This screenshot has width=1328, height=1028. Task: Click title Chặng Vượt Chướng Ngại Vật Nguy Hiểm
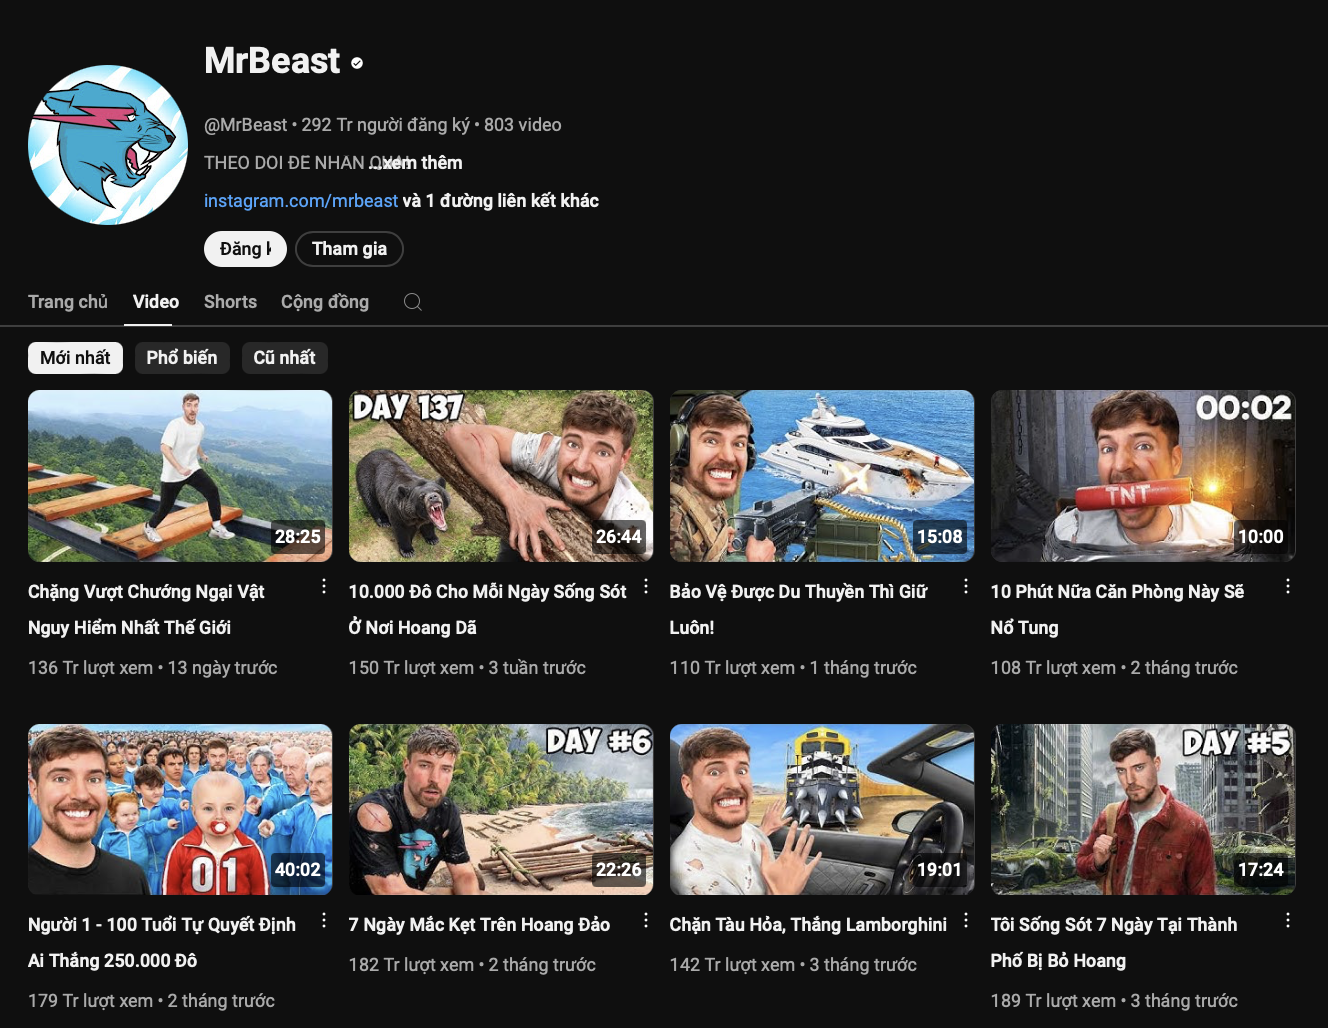click(x=146, y=610)
